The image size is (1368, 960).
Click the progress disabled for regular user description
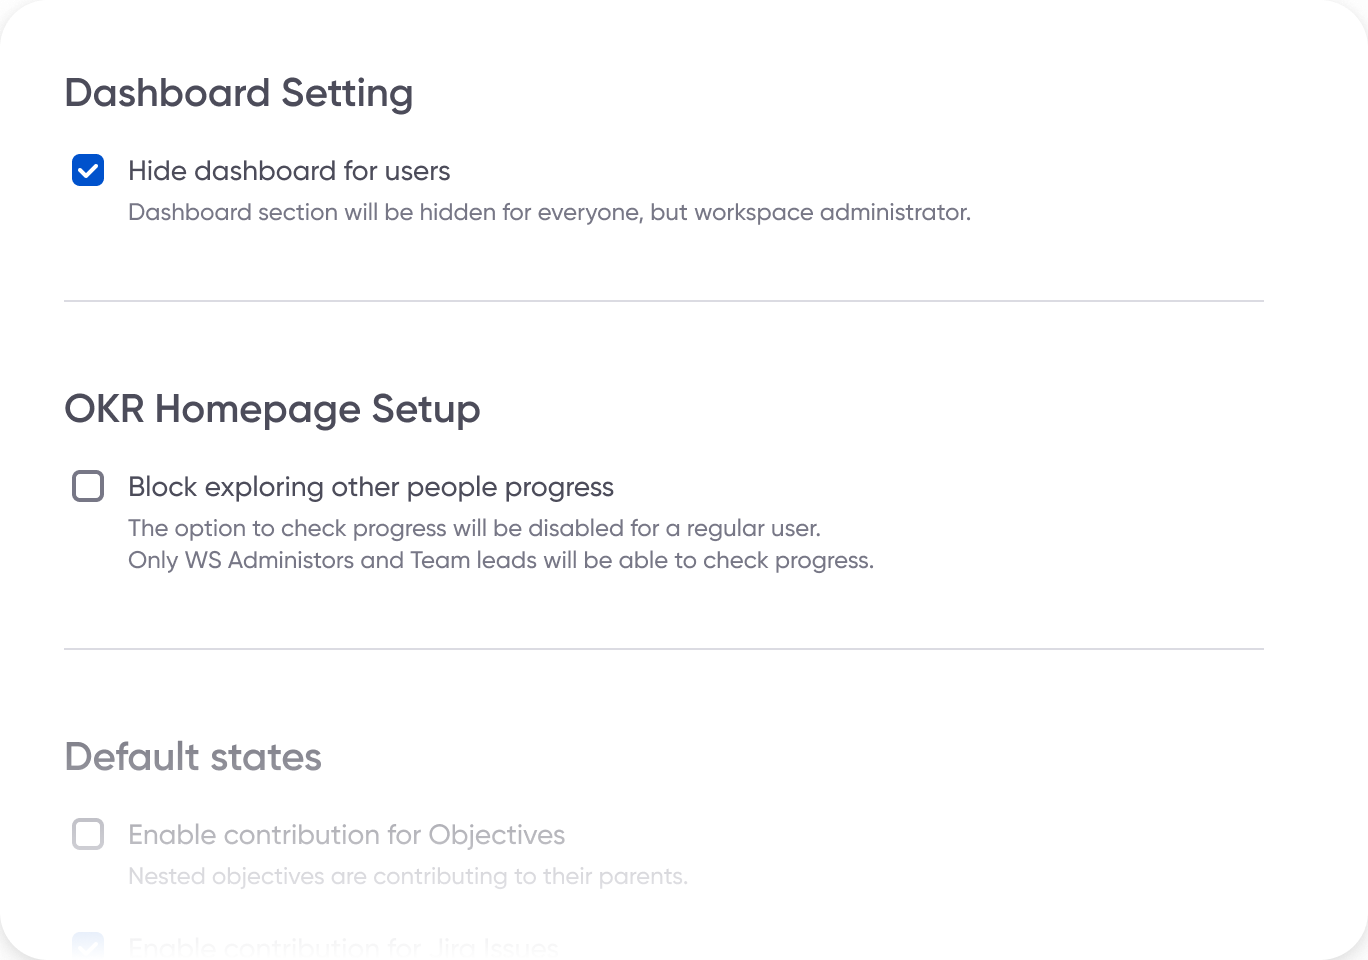474,528
